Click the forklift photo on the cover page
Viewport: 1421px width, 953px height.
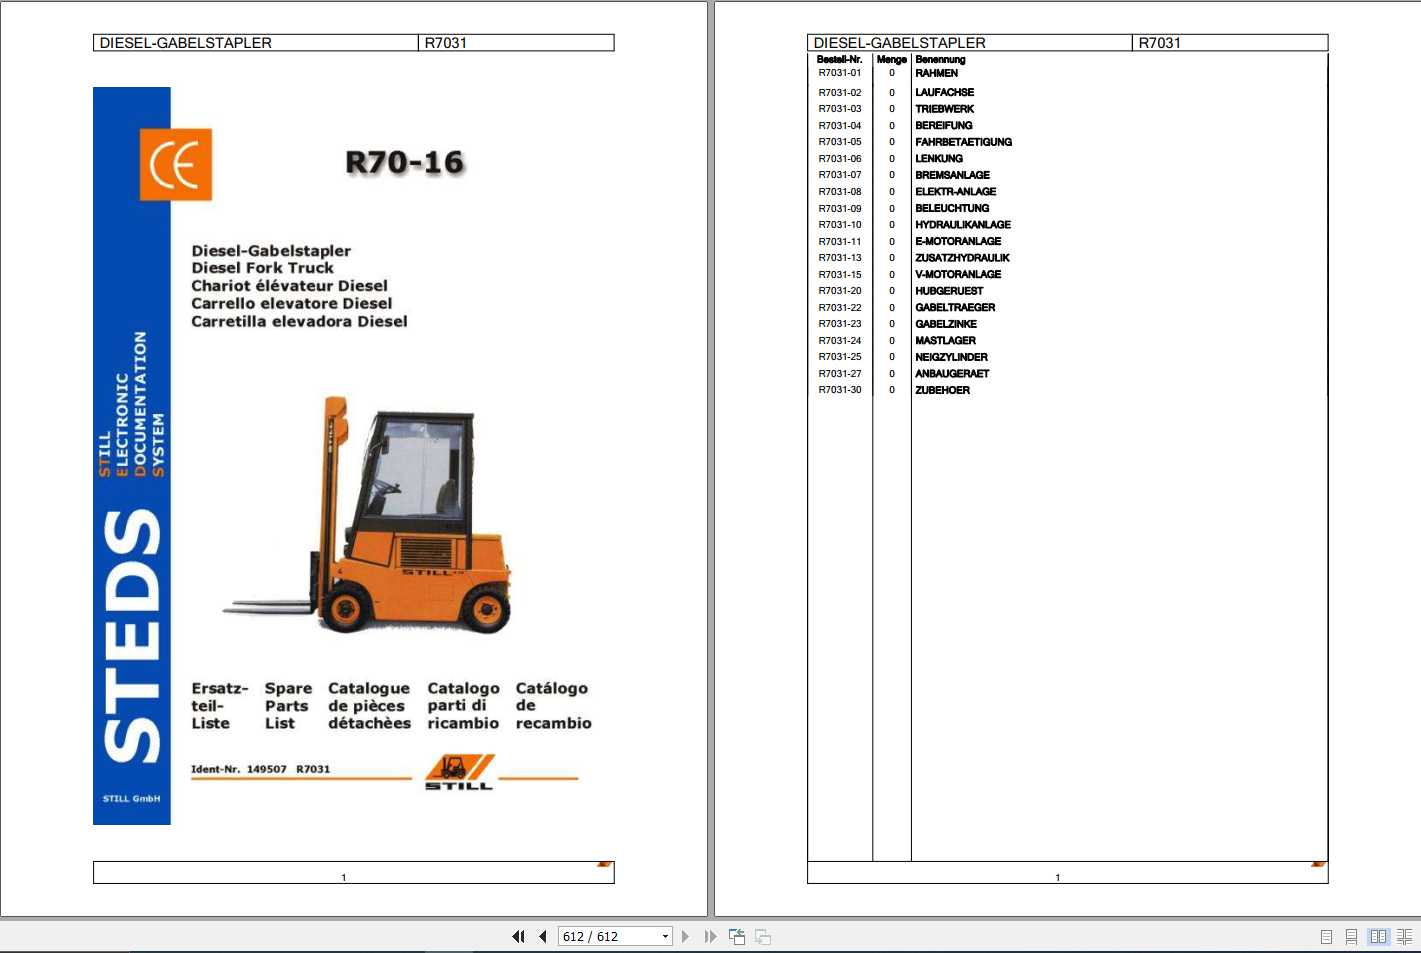(x=368, y=515)
